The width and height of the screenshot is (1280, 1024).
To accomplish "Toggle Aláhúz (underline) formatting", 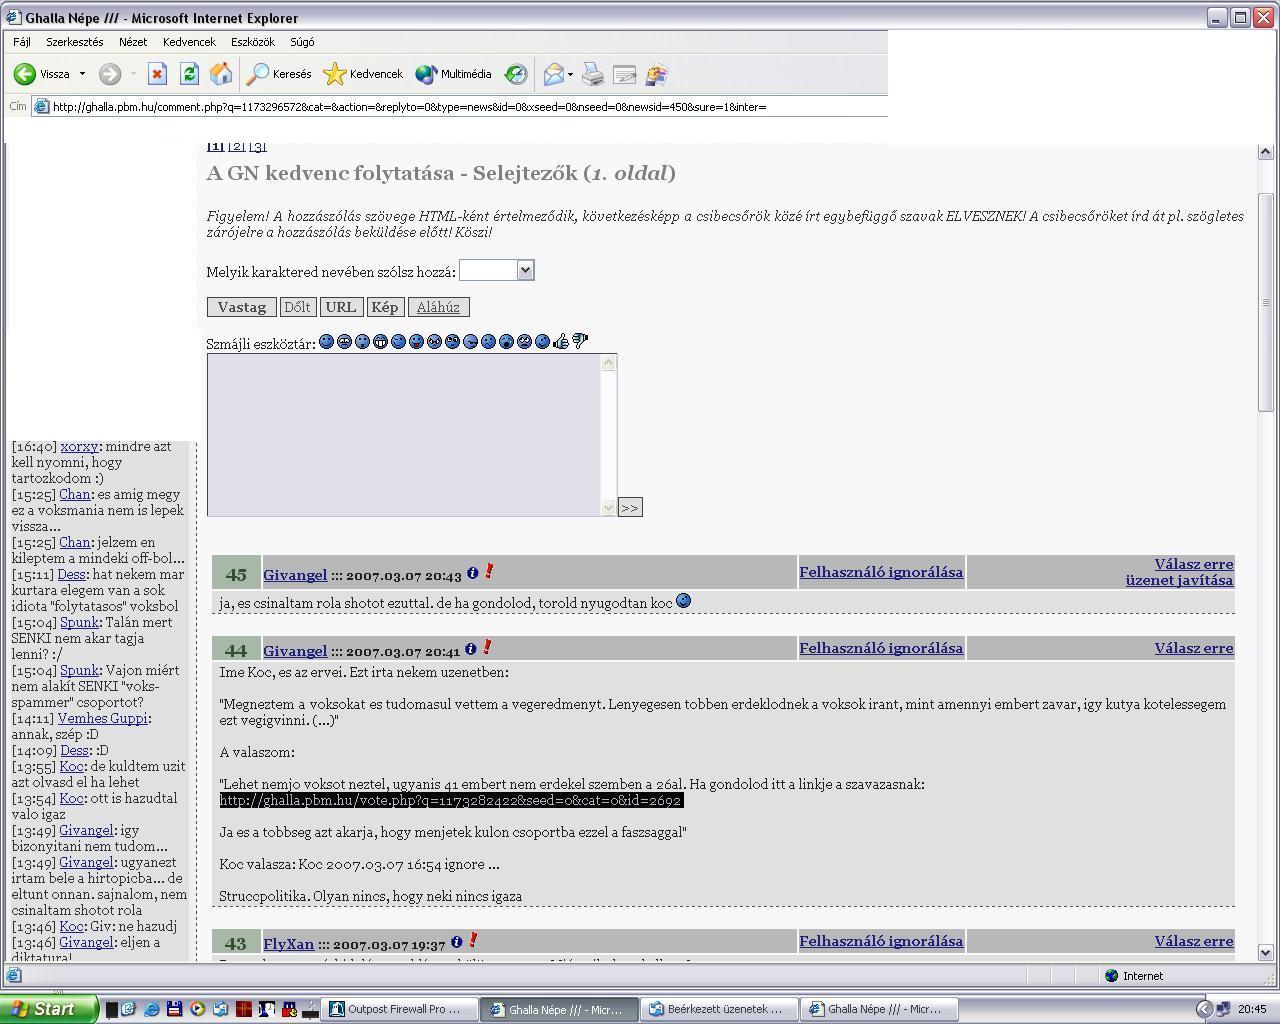I will point(438,307).
